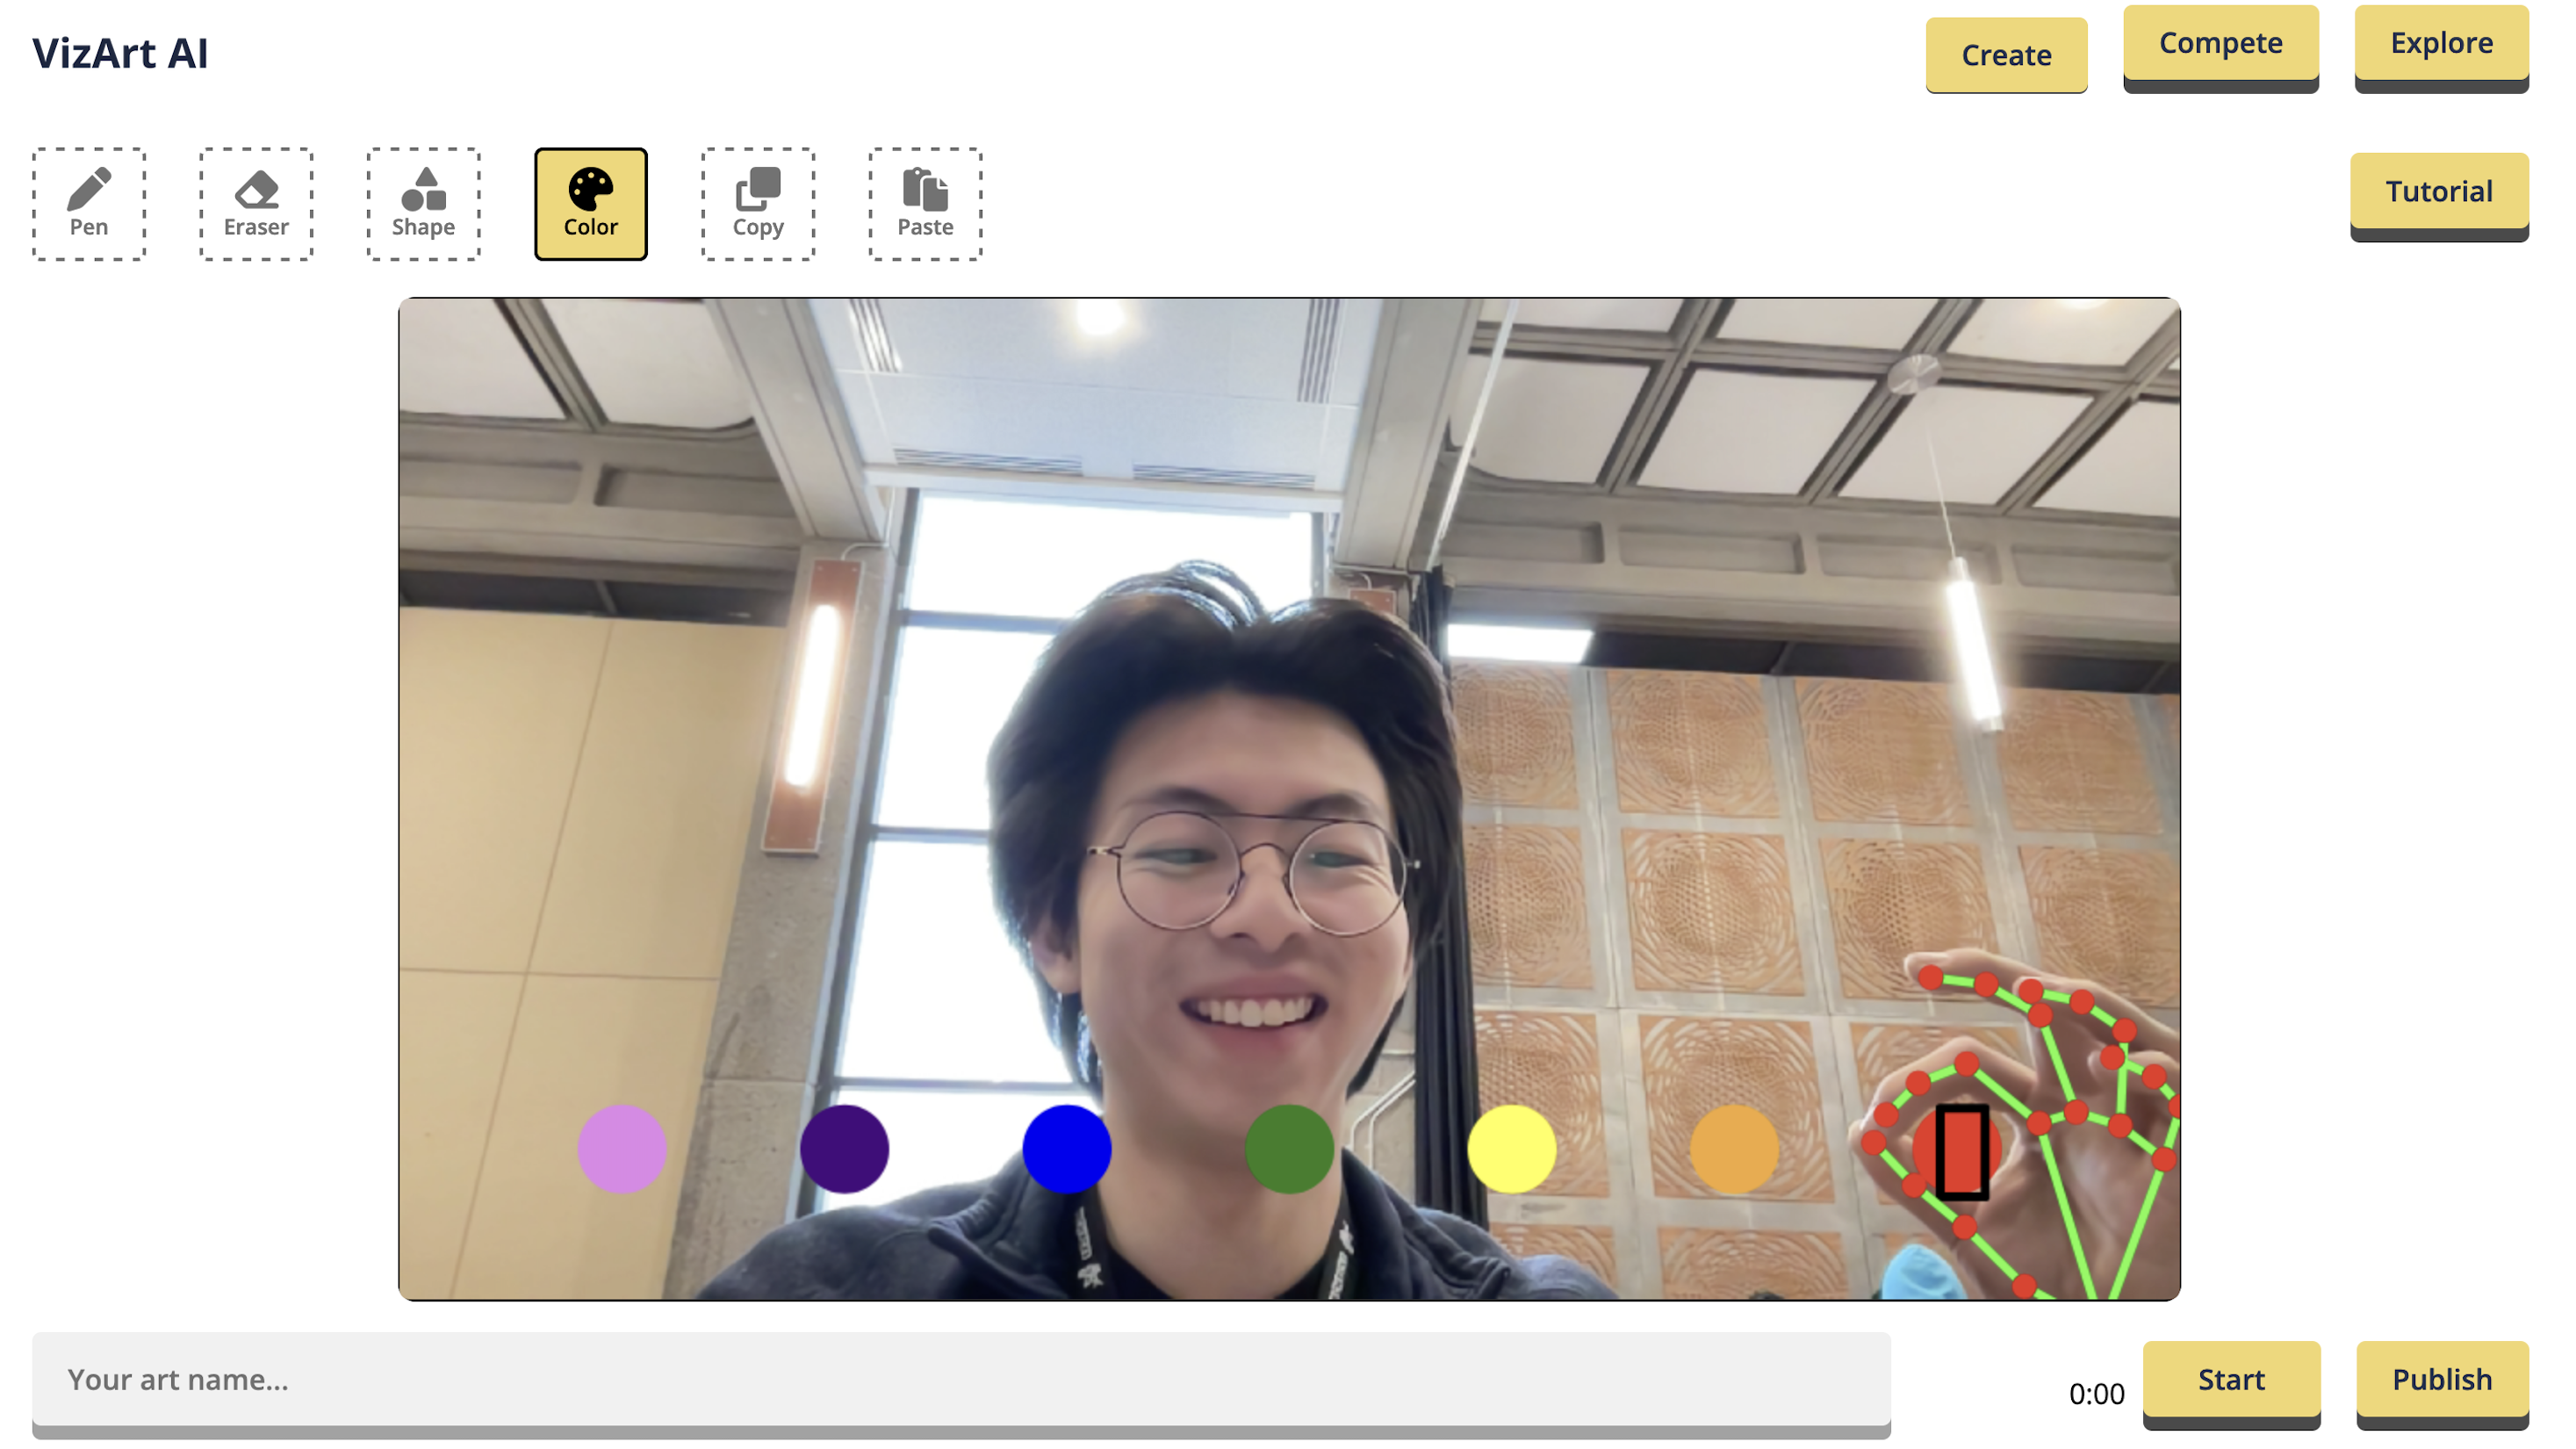
Task: Pick the dark indigo color circle
Action: (x=844, y=1148)
